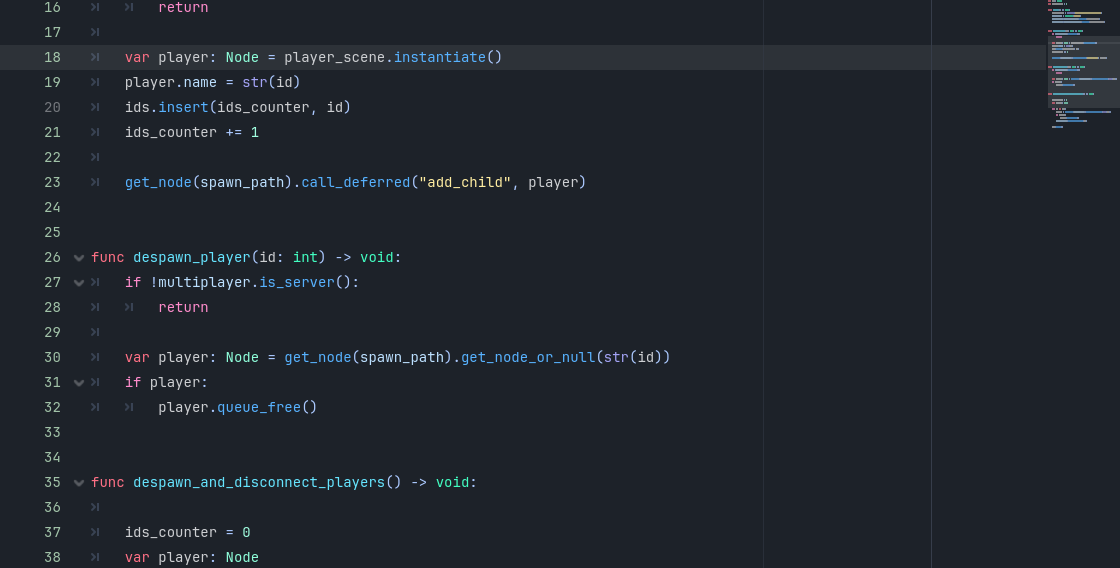
Task: Jump to the top of the code minimap
Action: coord(1083,4)
